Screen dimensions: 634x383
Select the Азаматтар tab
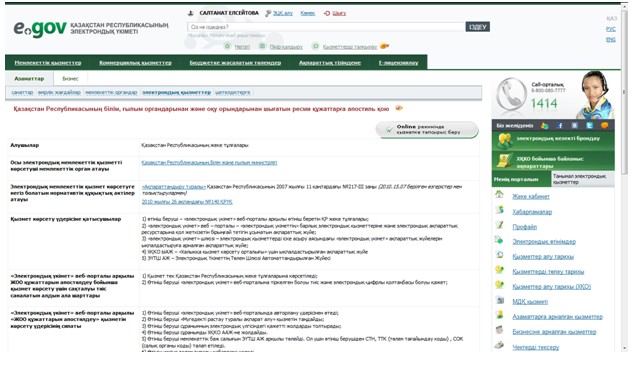(29, 78)
